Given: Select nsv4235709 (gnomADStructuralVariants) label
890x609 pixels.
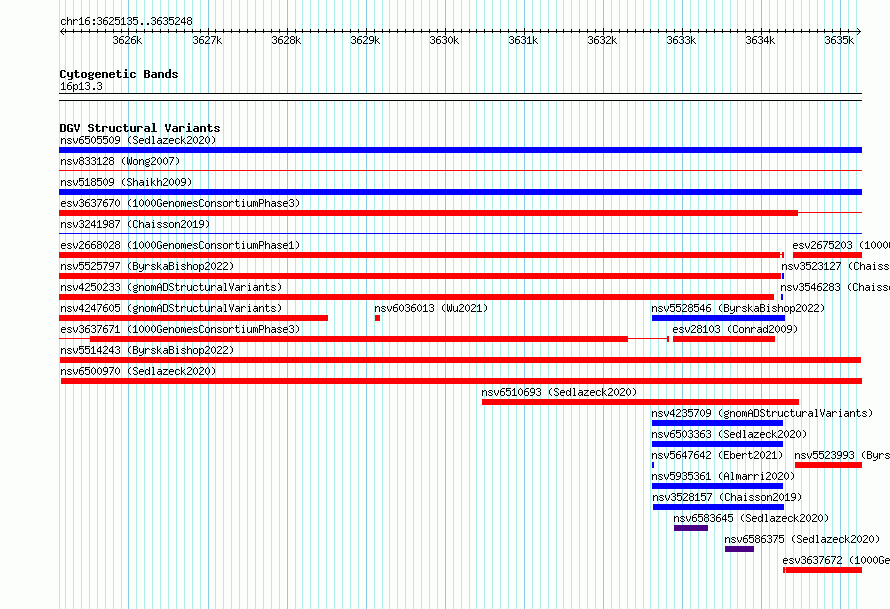Looking at the screenshot, I should 762,413.
